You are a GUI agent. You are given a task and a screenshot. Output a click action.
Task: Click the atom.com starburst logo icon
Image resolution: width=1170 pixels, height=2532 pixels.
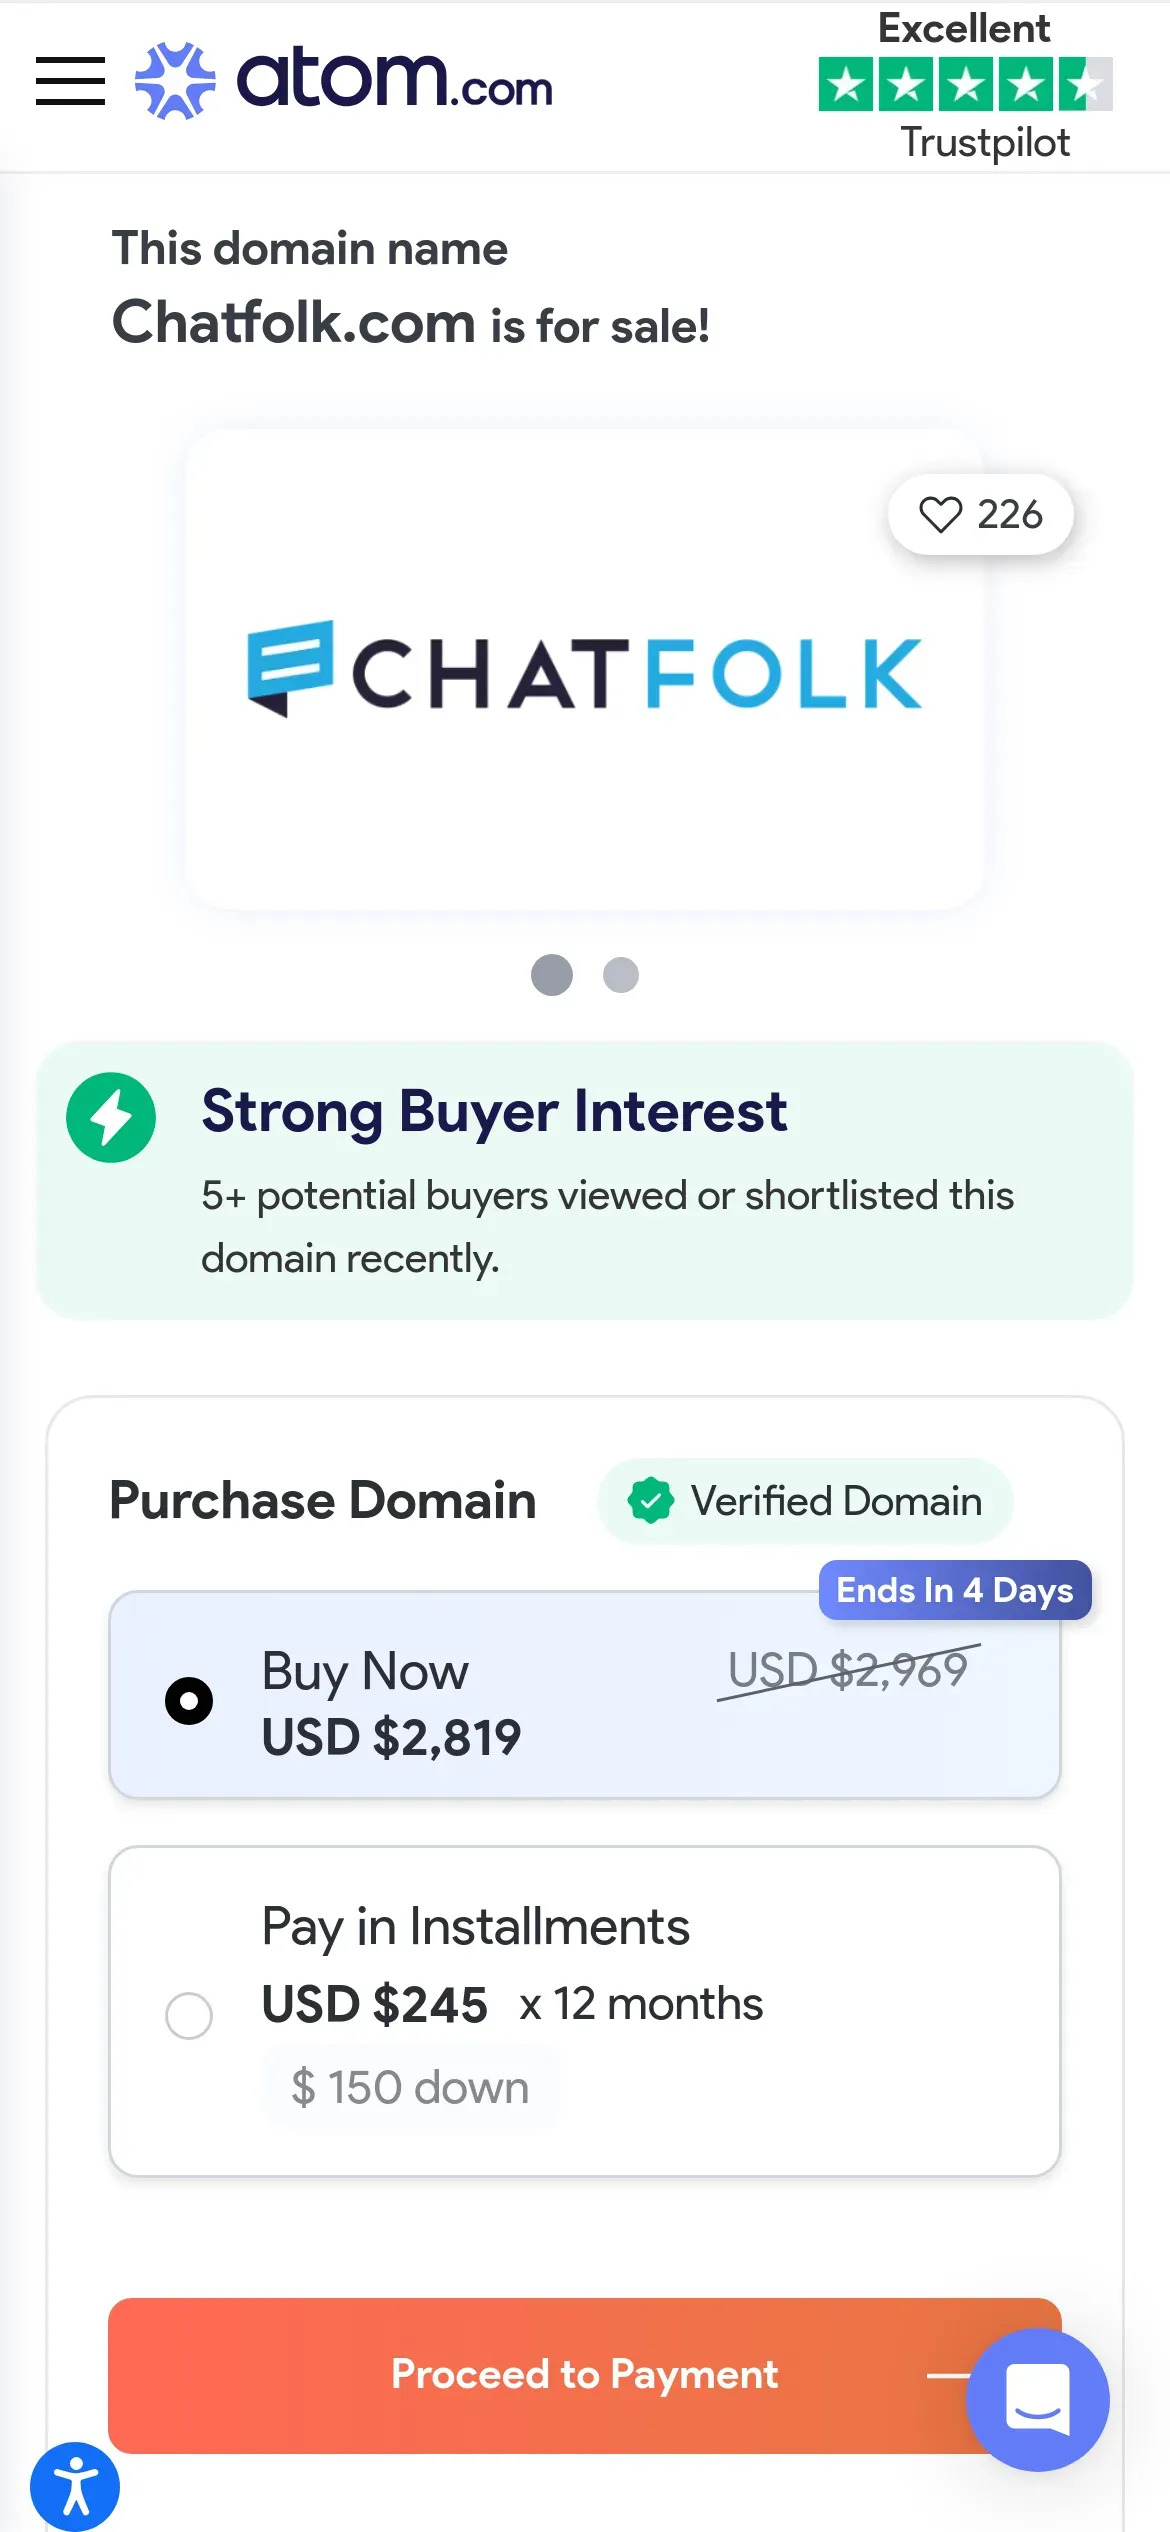point(175,81)
